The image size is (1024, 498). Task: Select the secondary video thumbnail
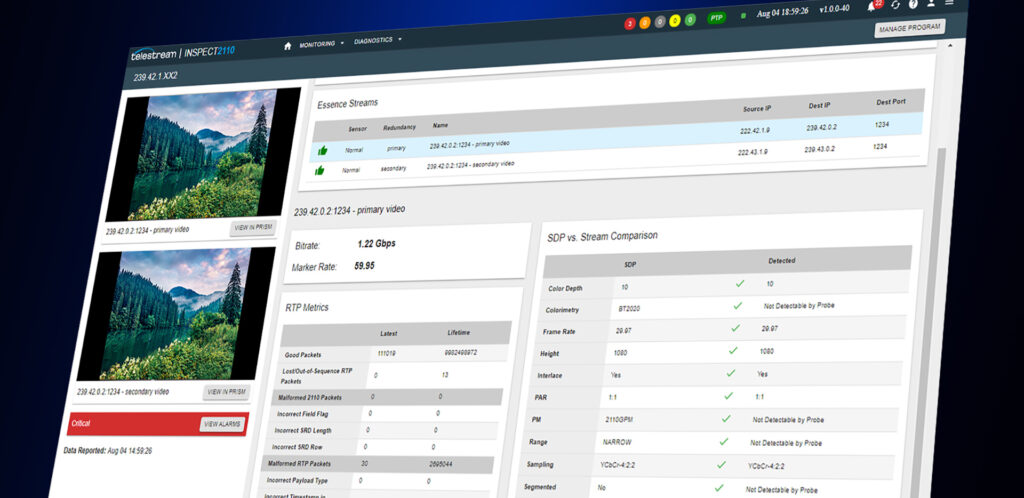click(x=176, y=314)
